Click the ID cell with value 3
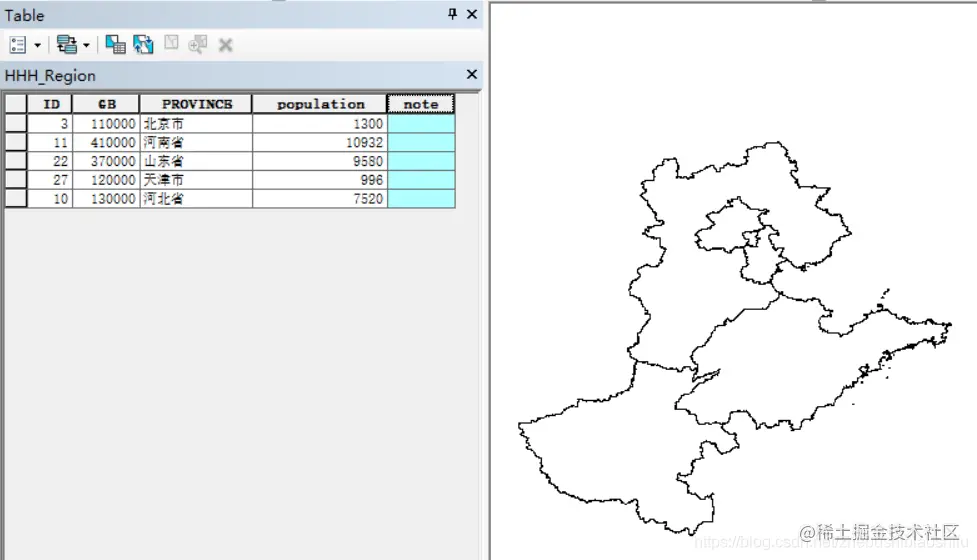The image size is (977, 560). click(x=50, y=123)
